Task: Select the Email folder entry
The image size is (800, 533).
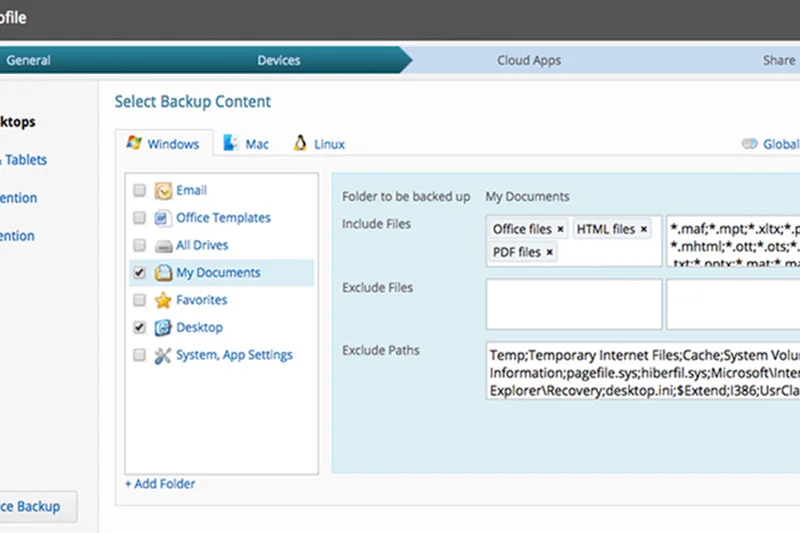Action: 191,191
